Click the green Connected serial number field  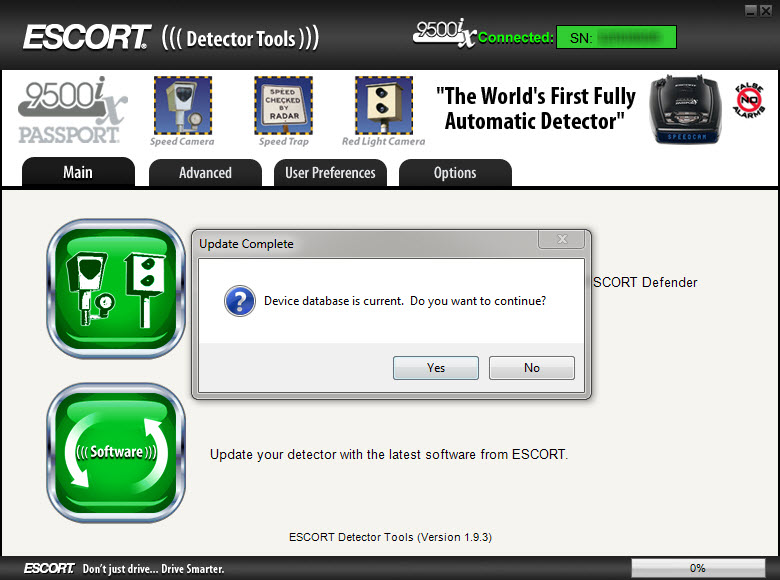pyautogui.click(x=616, y=38)
